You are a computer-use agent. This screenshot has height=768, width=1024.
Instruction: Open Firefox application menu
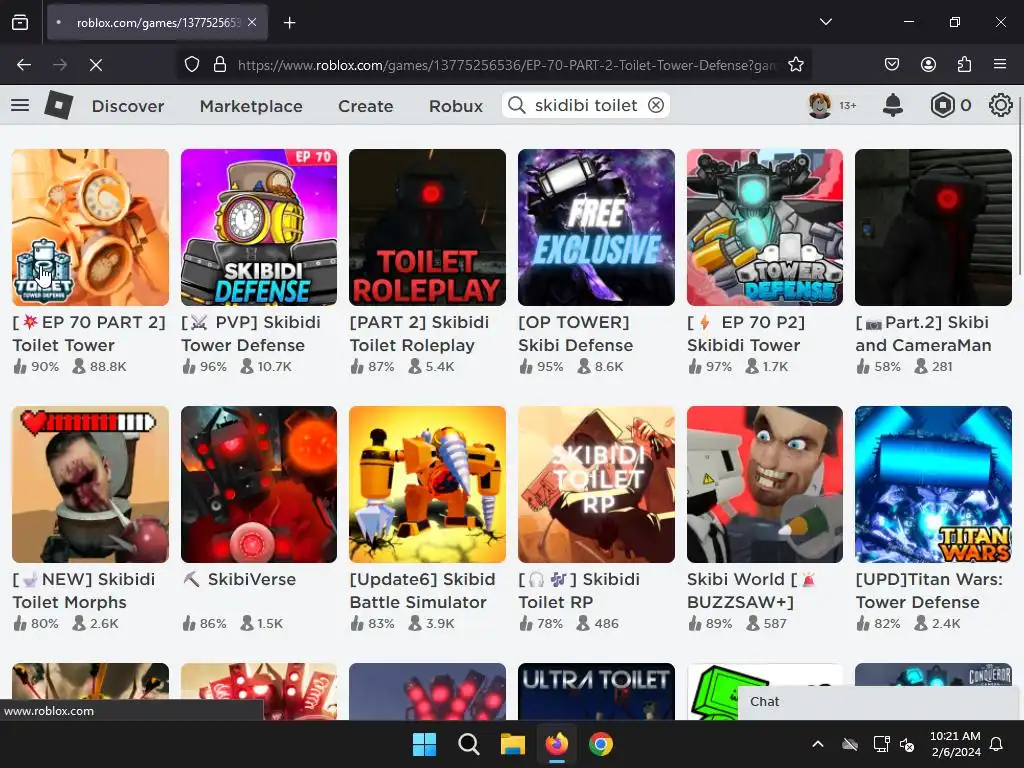click(x=1000, y=65)
